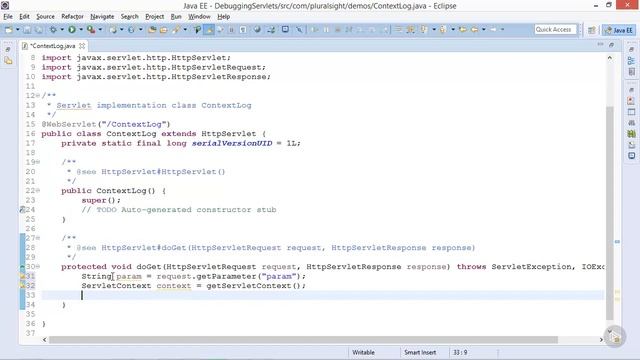Screen dimensions: 640x360
Task: Open the New file dropdown arrow
Action: click(x=18, y=30)
